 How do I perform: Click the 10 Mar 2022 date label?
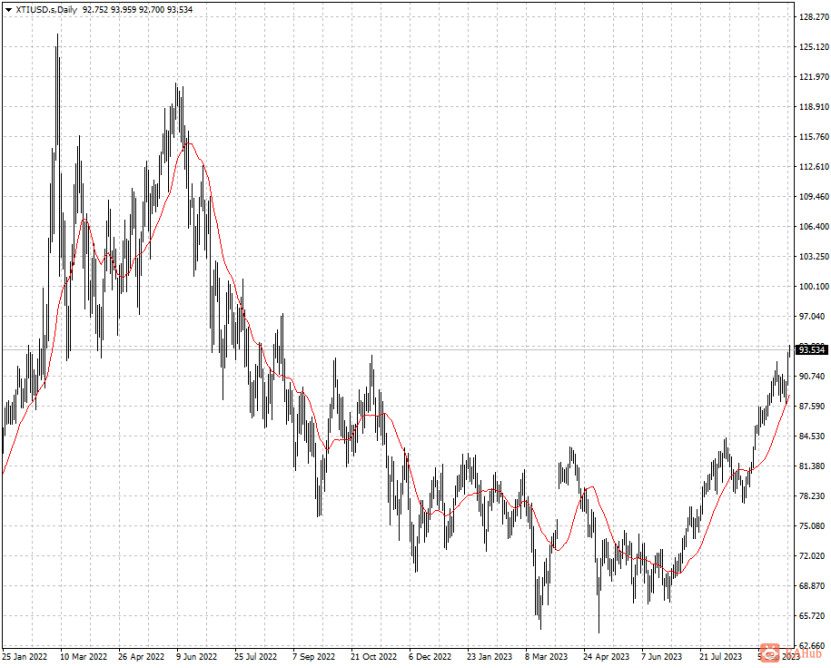(83, 657)
